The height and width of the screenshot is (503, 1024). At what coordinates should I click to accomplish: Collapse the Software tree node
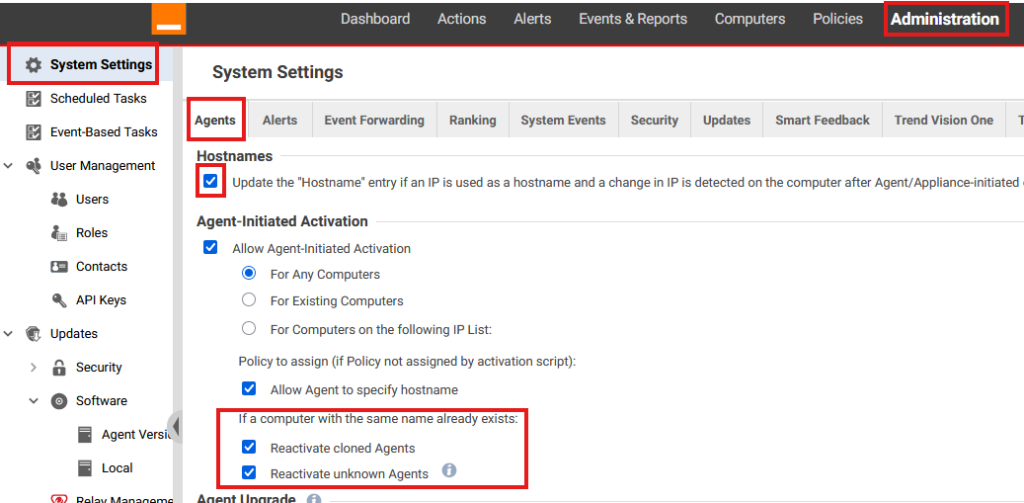(x=33, y=401)
